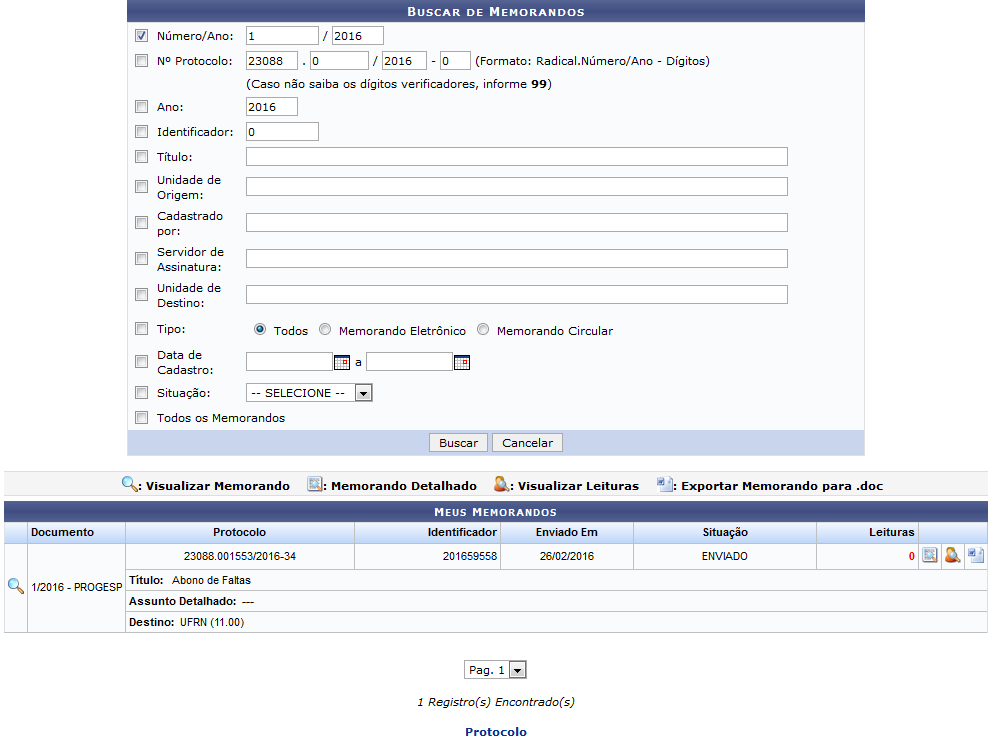Viewport: 990px width, 750px height.
Task: Enable Data de Cadastro checkbox
Action: [141, 362]
